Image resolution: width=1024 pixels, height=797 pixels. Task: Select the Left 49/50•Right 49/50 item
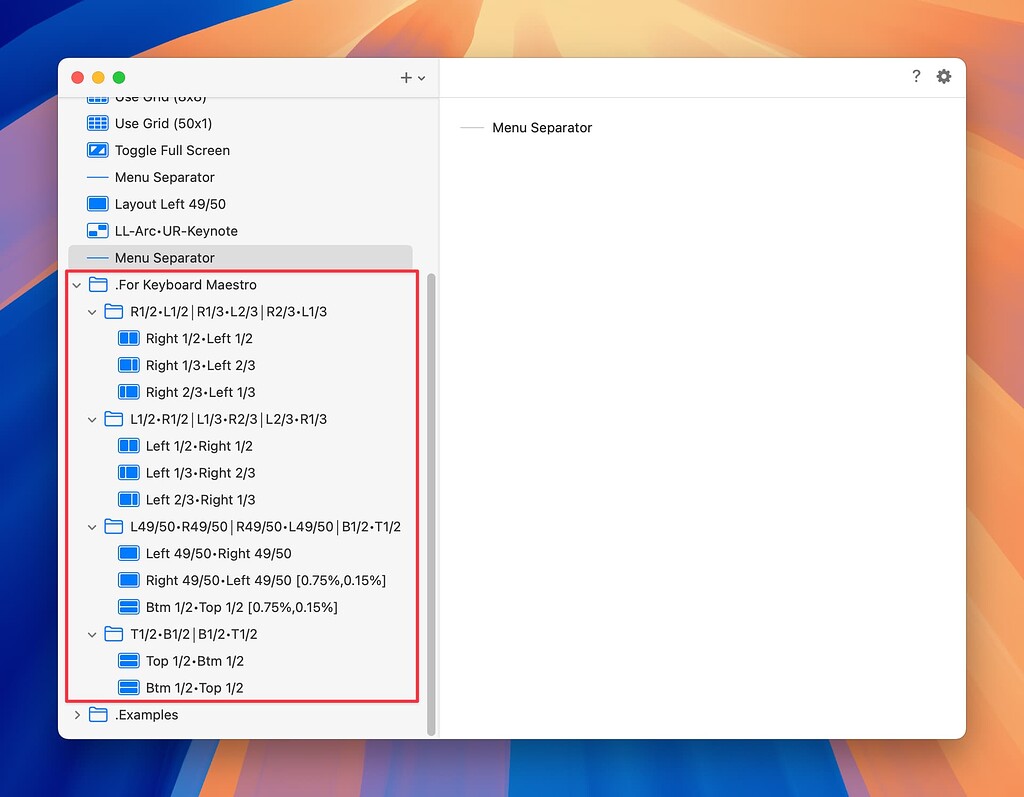point(218,554)
